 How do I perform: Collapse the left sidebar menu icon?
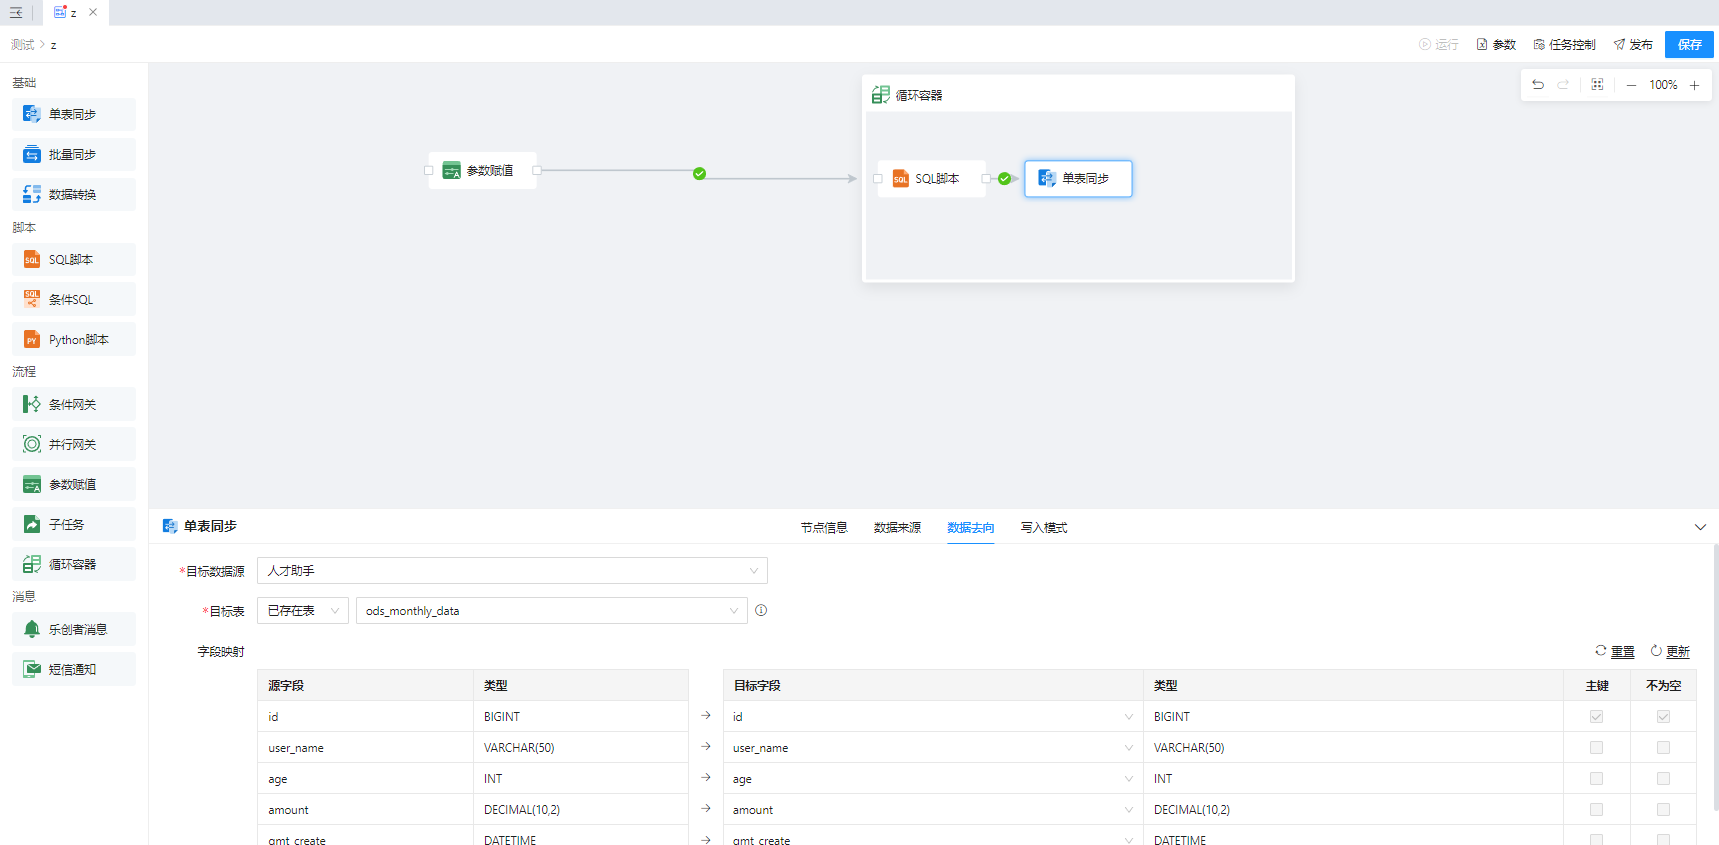(16, 13)
